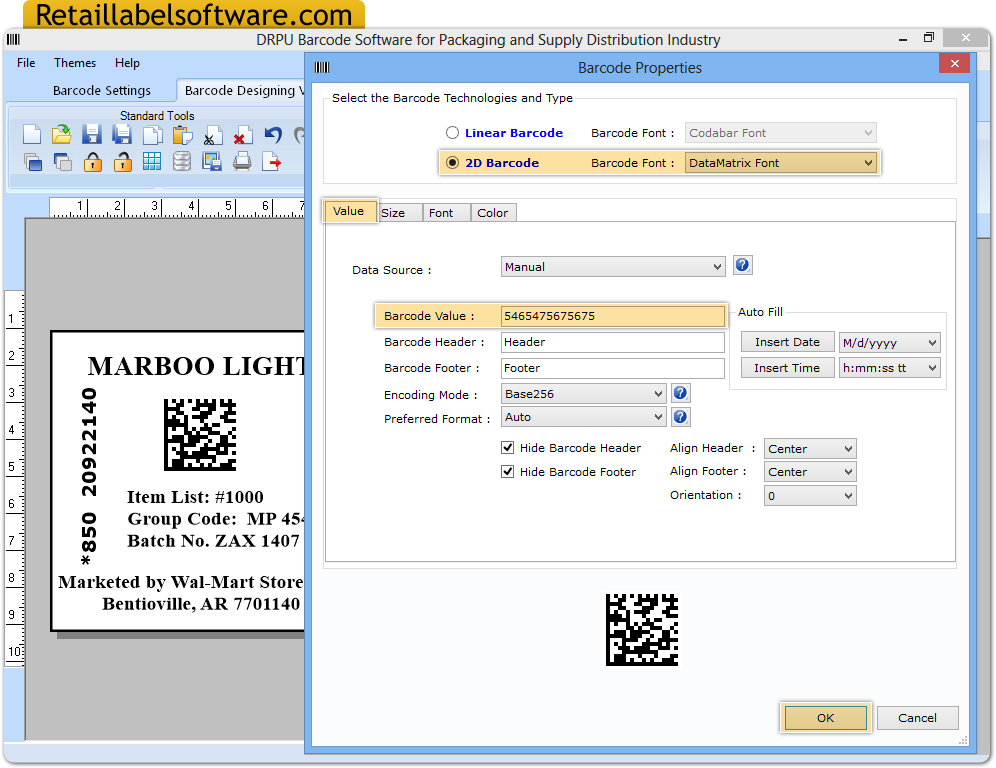996x768 pixels.
Task: Toggle Hide Barcode Header checkbox
Action: point(508,448)
